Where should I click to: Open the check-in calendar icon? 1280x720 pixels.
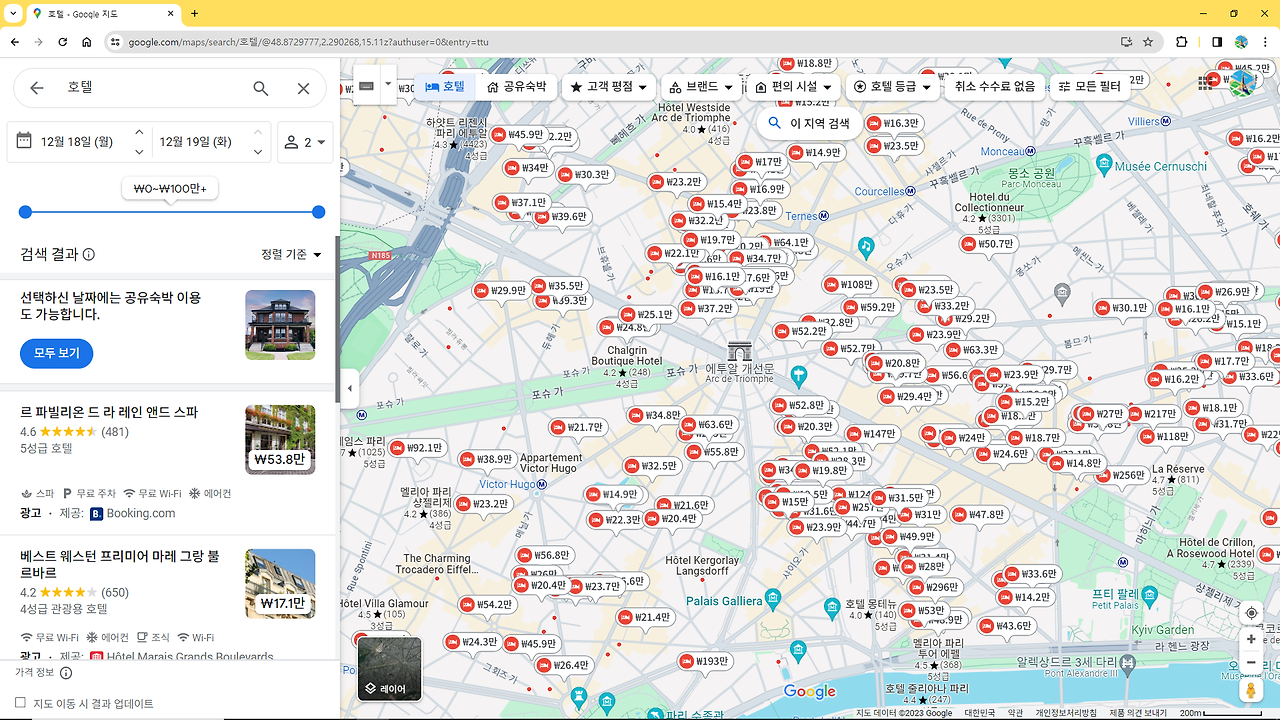[x=24, y=141]
